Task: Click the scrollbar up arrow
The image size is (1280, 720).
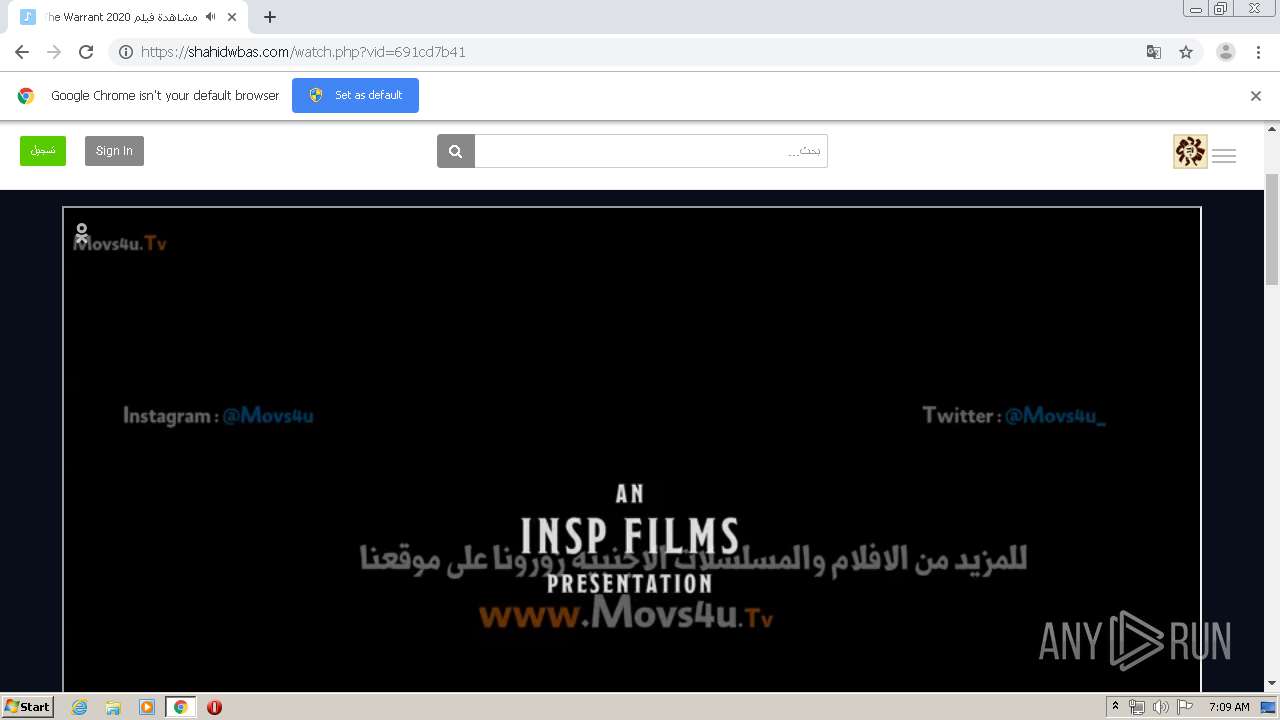Action: pos(1272,129)
